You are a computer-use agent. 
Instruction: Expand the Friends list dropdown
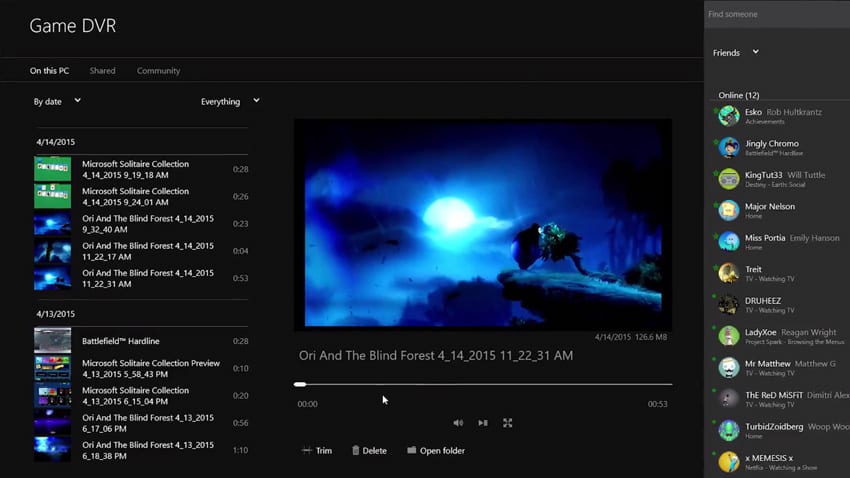[x=736, y=53]
